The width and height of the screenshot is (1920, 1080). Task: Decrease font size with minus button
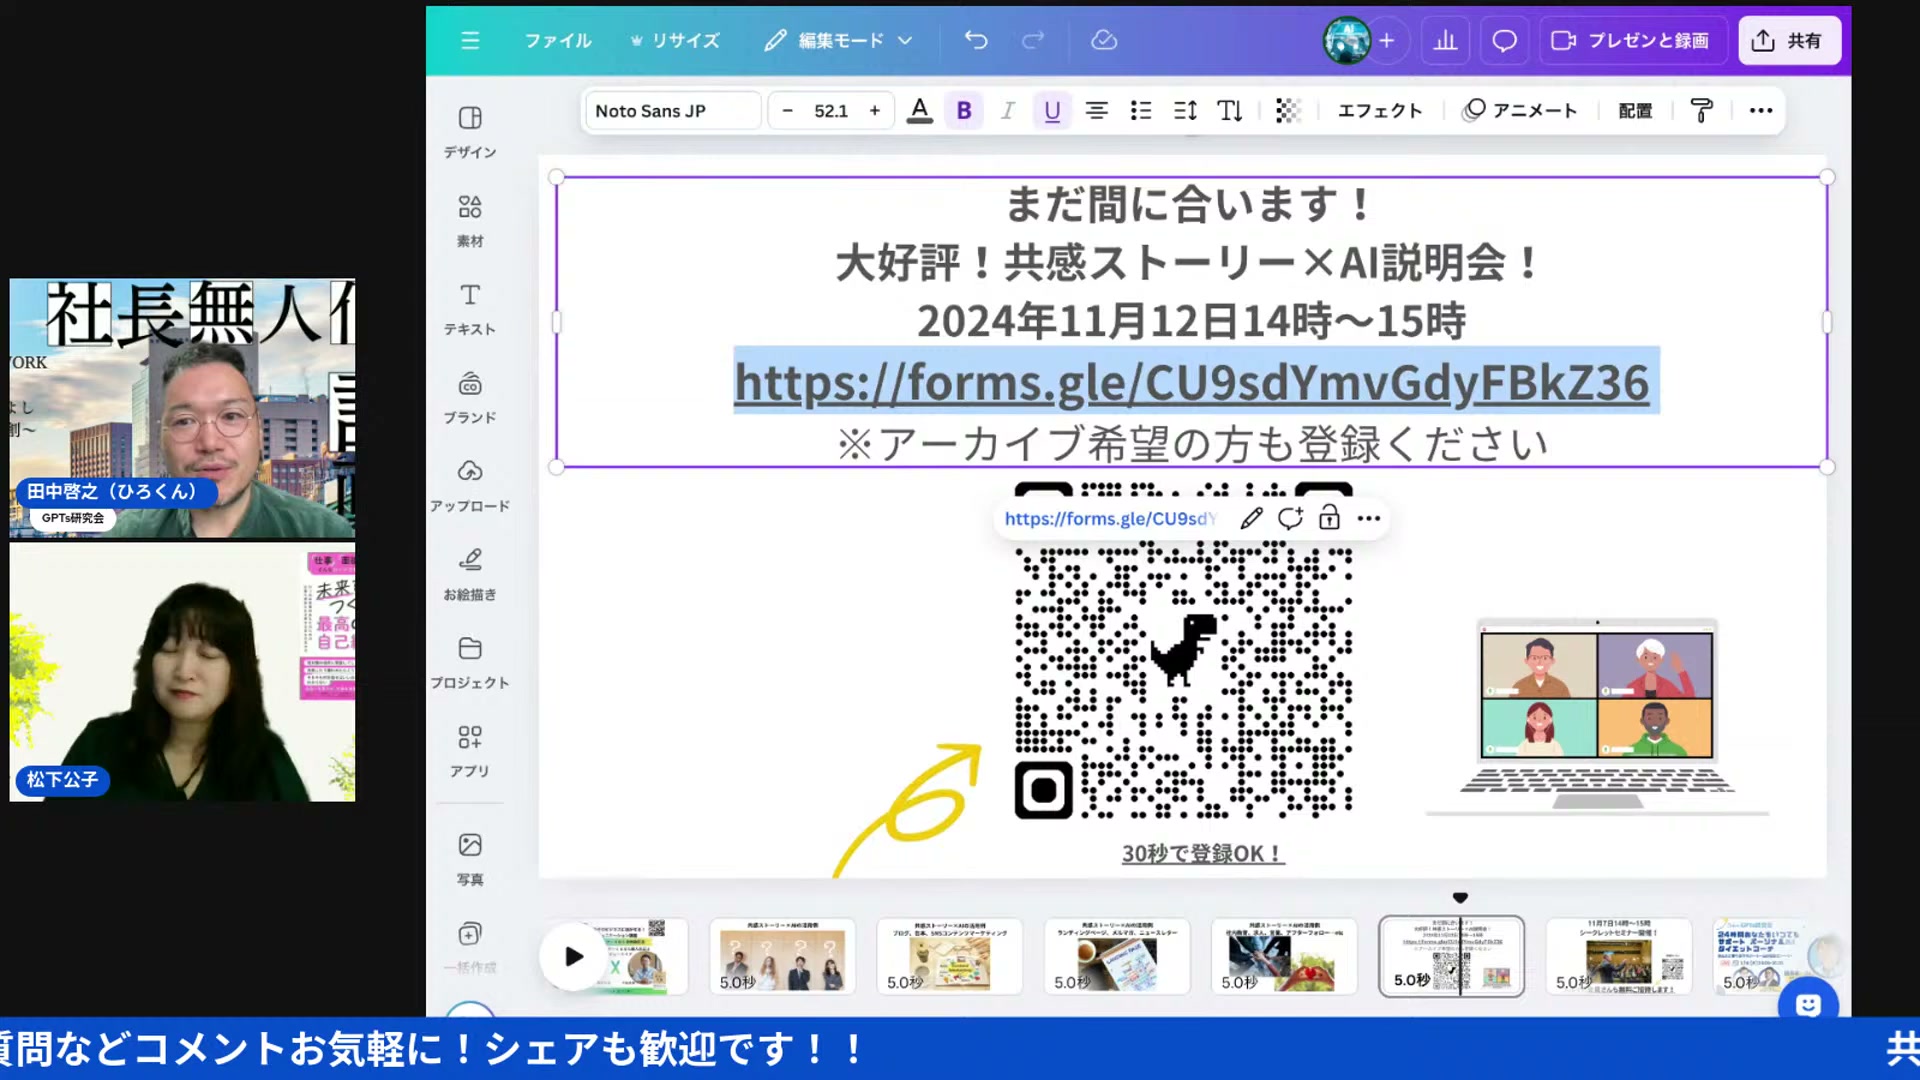click(x=788, y=111)
